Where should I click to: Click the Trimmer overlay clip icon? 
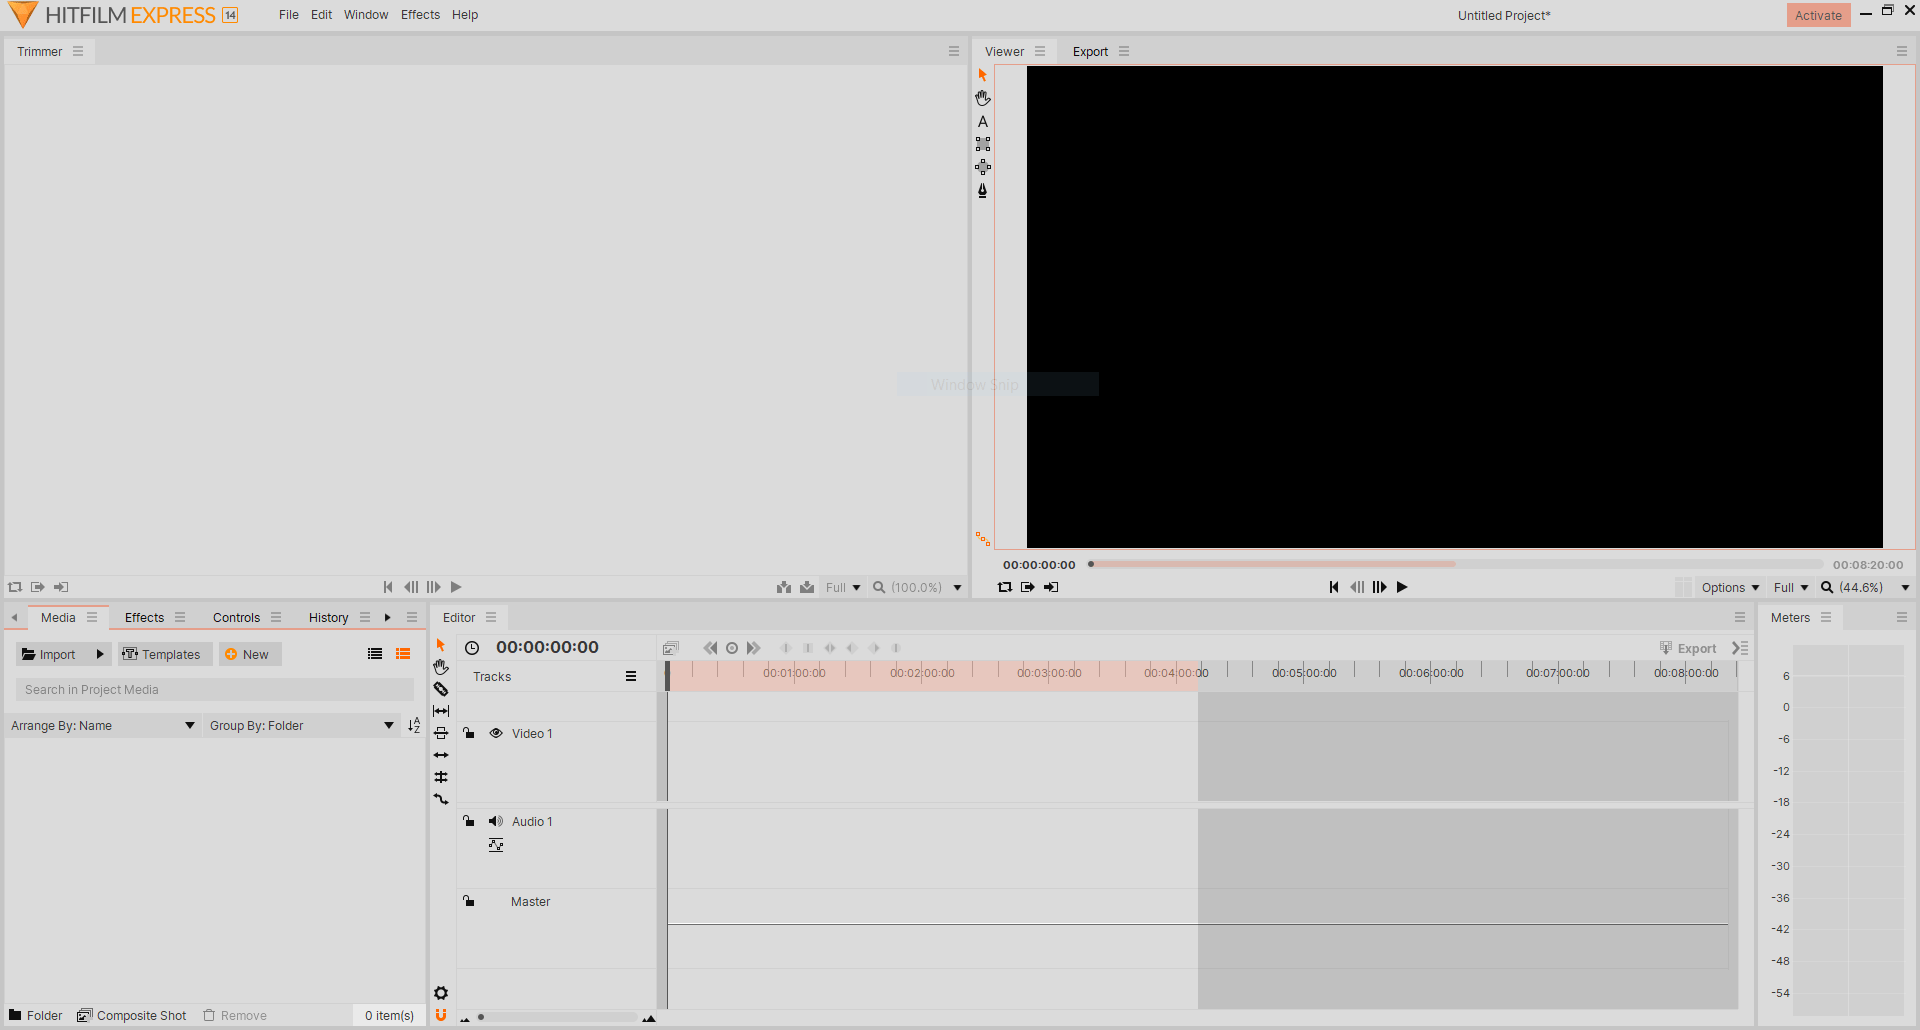click(x=807, y=587)
